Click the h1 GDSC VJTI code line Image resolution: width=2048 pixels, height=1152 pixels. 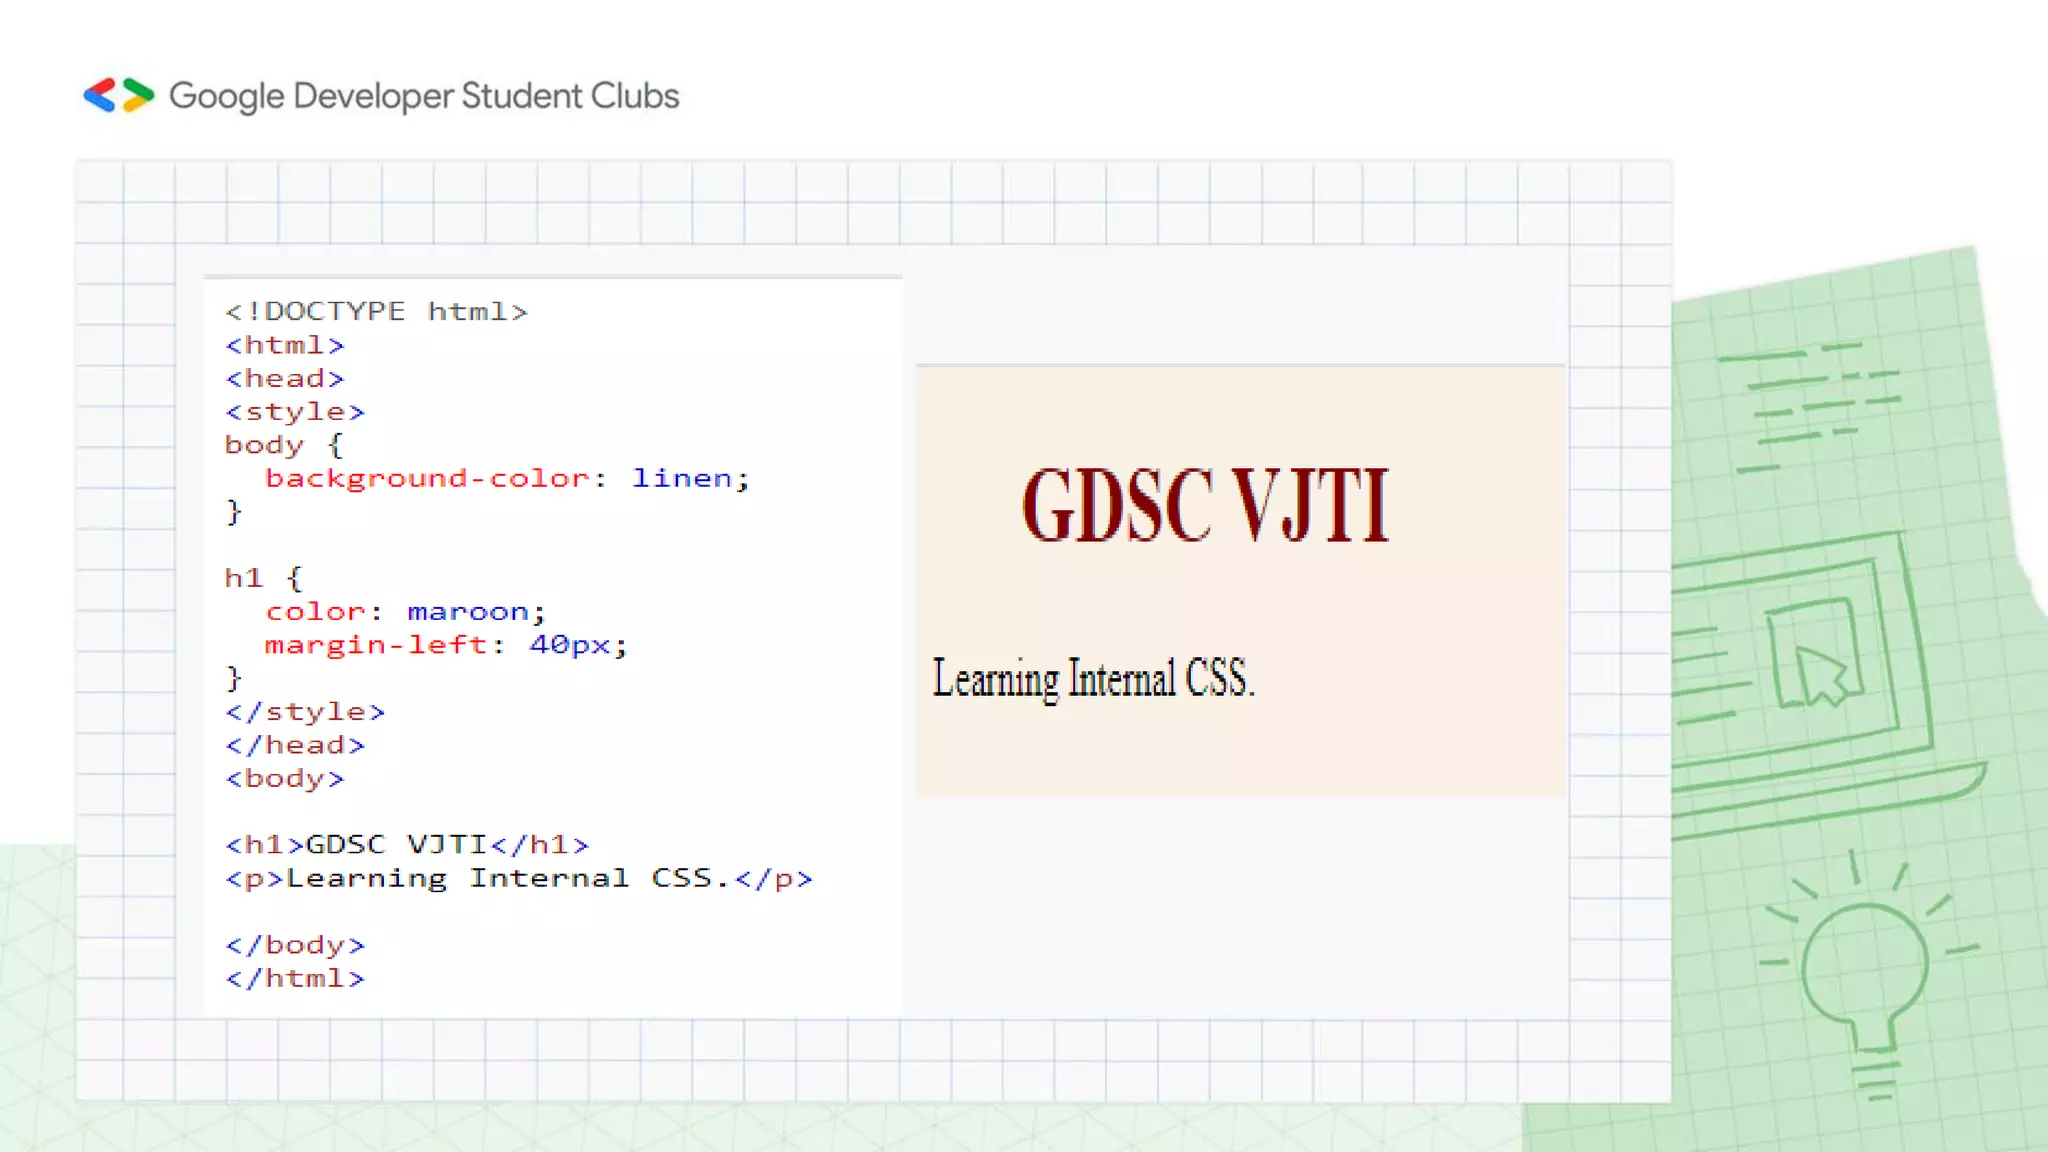(x=407, y=845)
